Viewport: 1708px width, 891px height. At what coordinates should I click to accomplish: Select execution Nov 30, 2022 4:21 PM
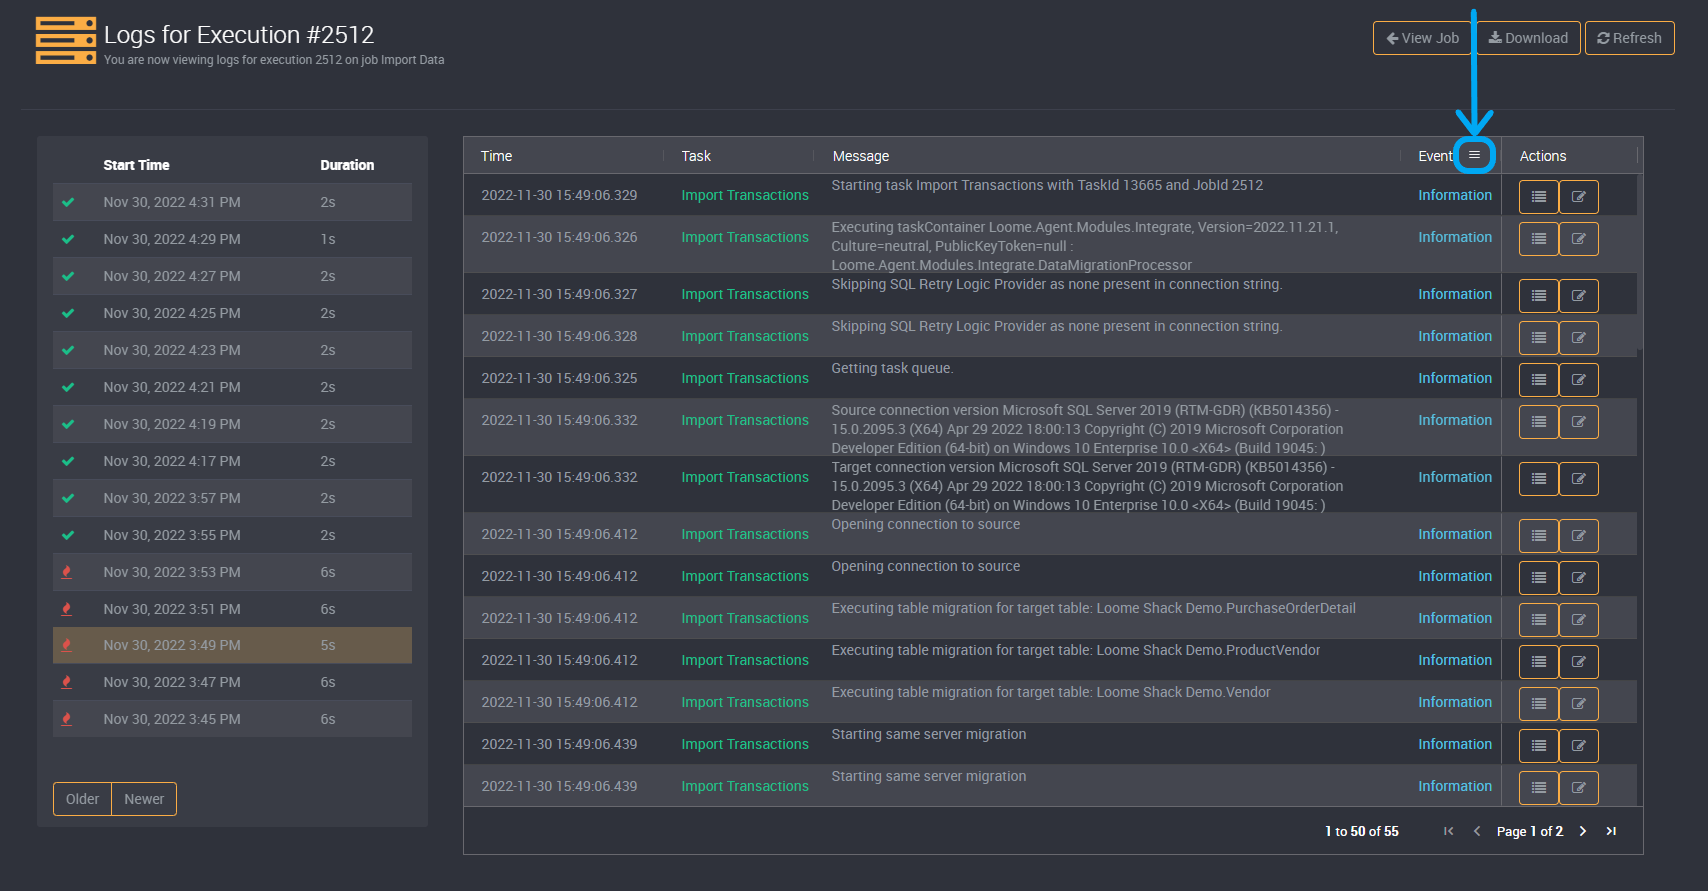coord(232,387)
